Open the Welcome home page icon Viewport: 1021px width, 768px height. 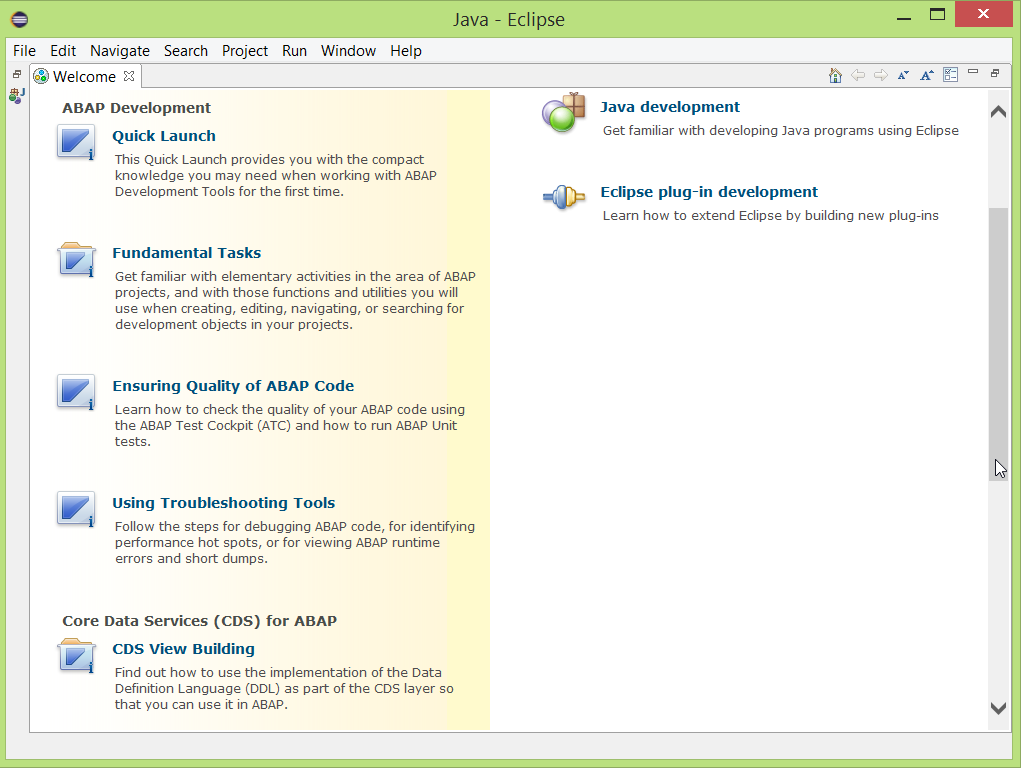point(835,74)
